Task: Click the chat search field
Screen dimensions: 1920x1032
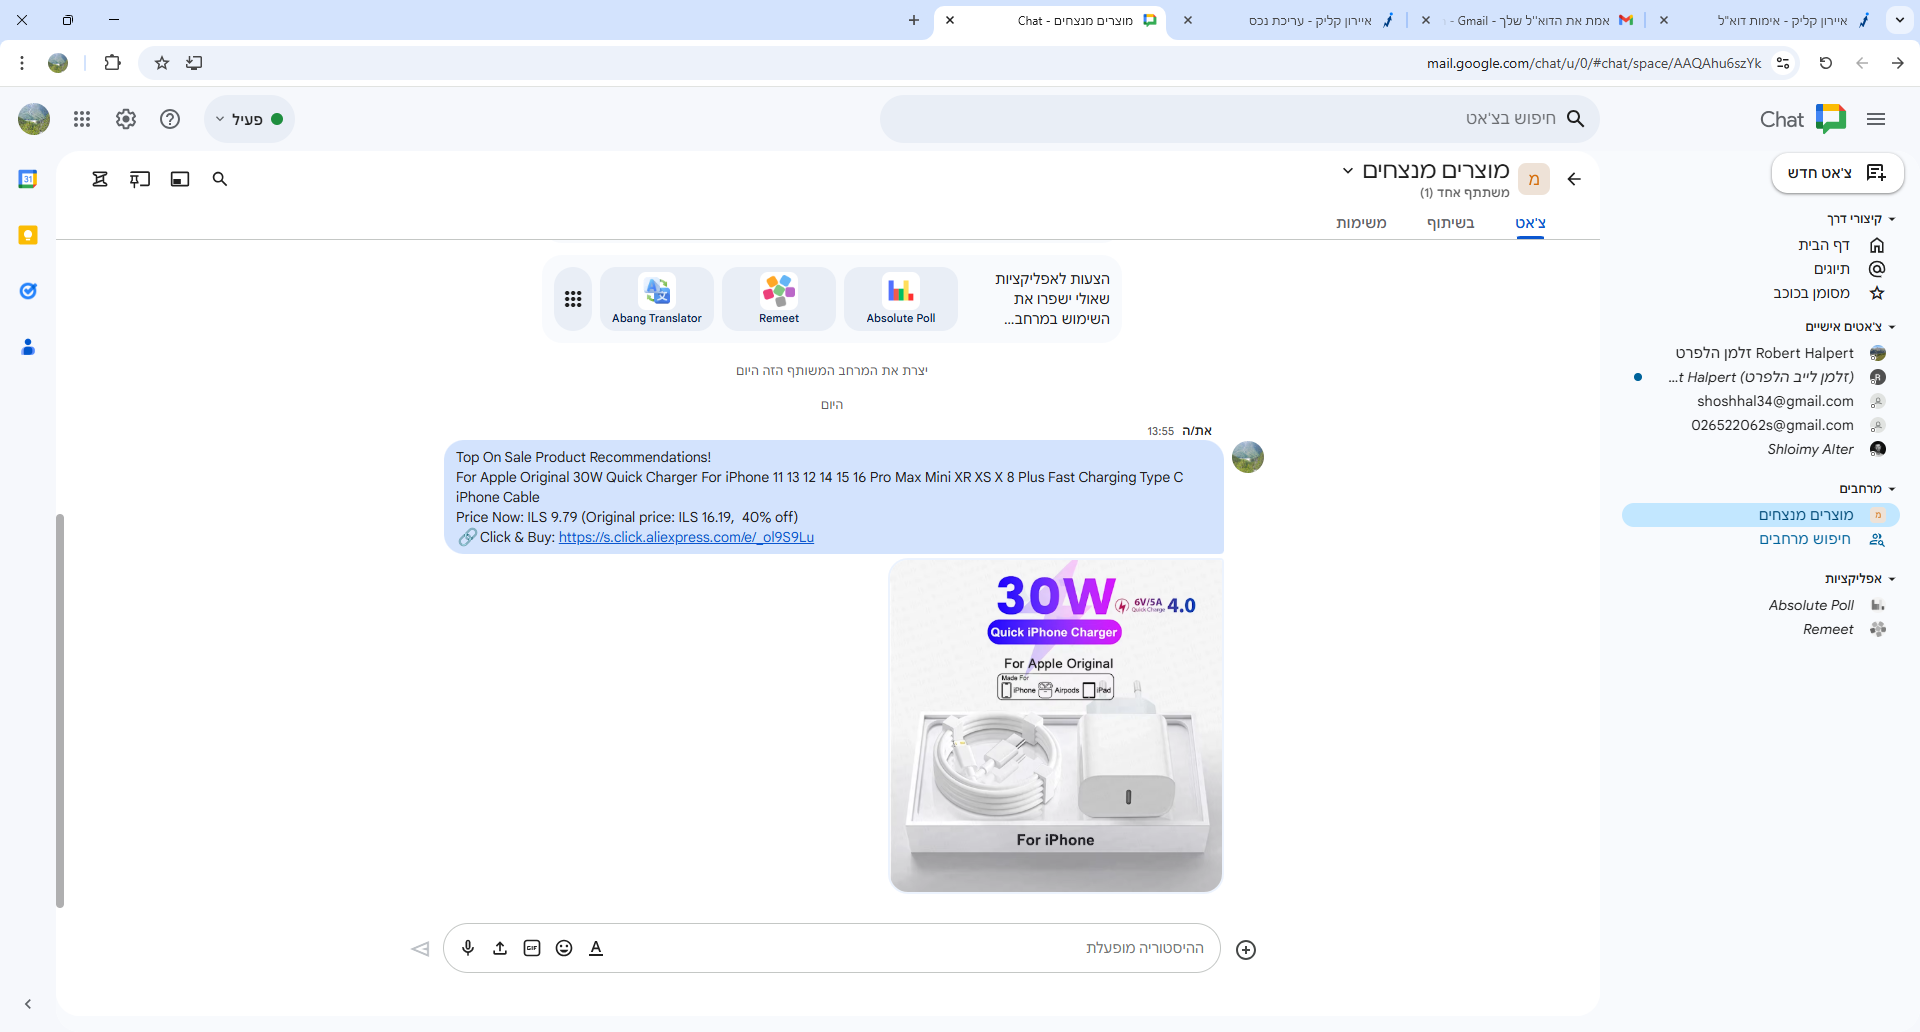Action: [x=1239, y=119]
